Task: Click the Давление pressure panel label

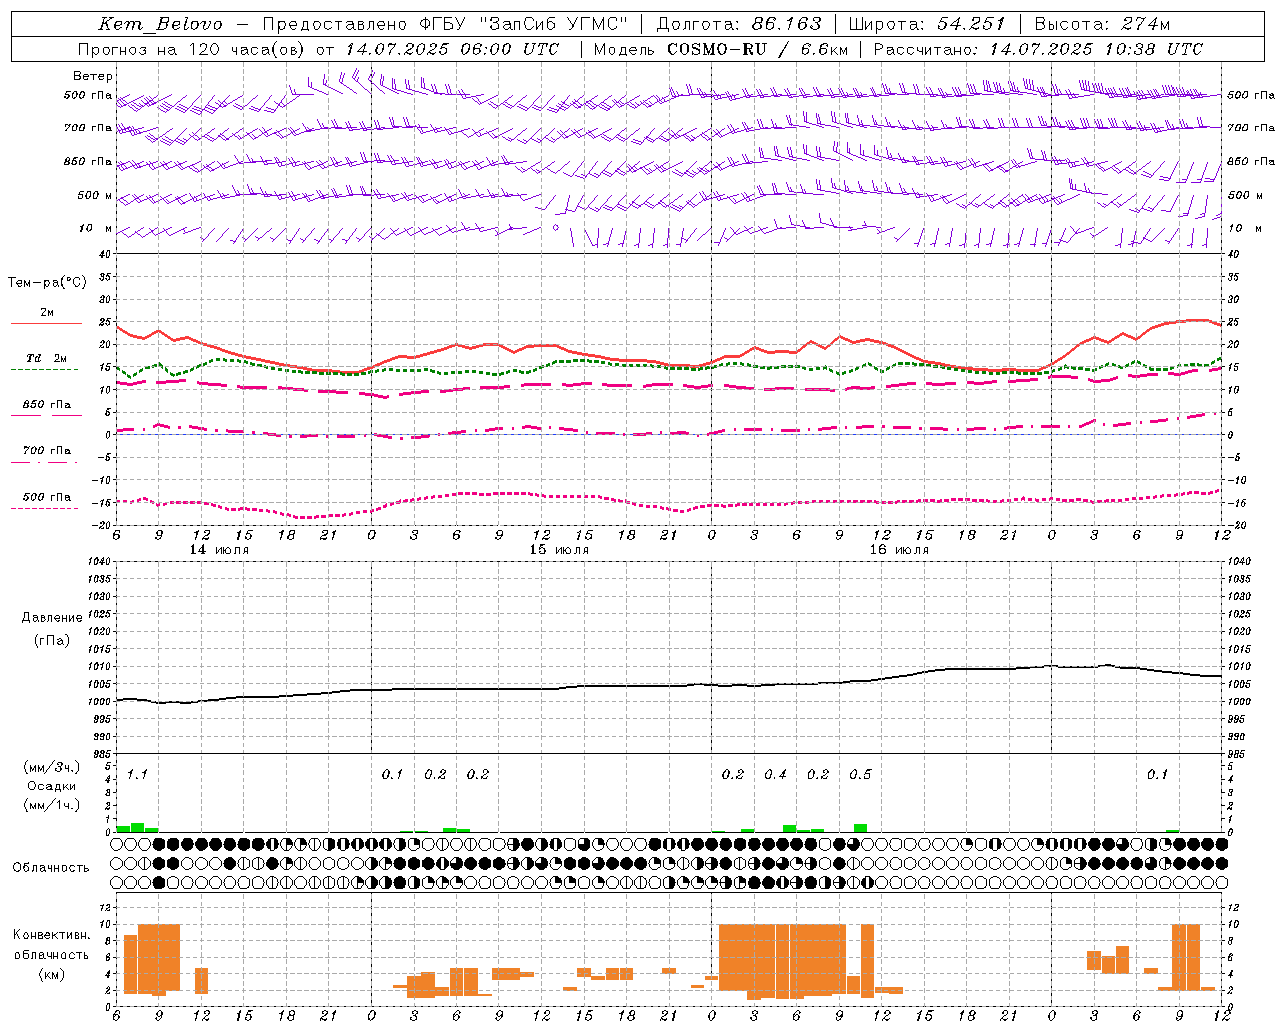Action: [52, 618]
